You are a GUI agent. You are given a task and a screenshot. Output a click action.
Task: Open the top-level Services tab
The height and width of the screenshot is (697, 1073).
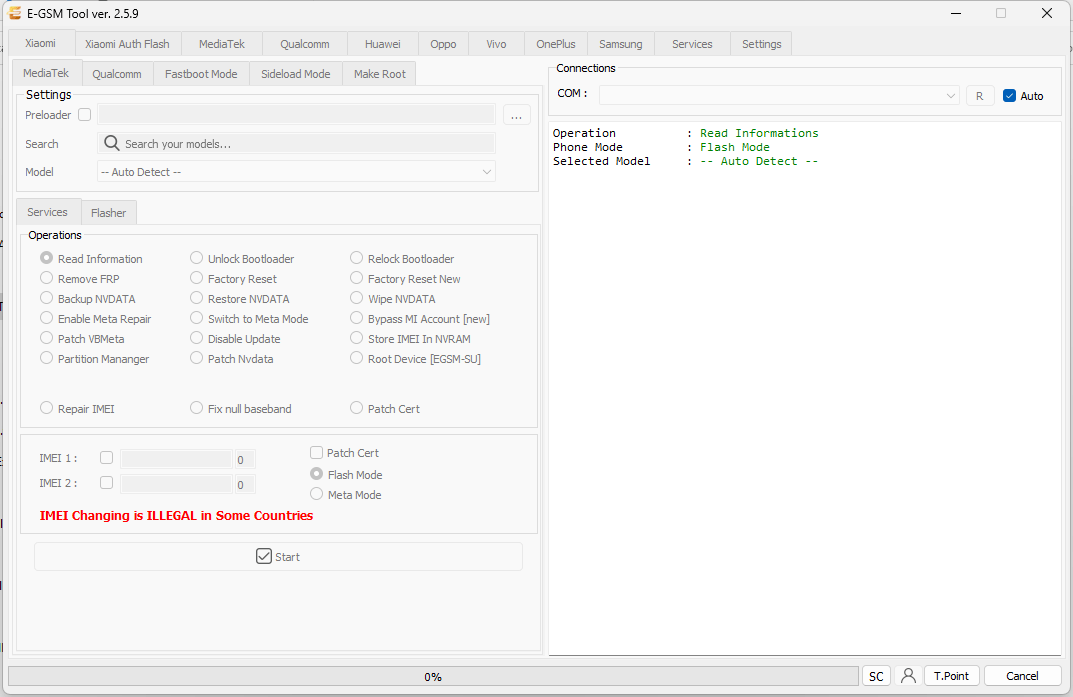[x=692, y=44]
